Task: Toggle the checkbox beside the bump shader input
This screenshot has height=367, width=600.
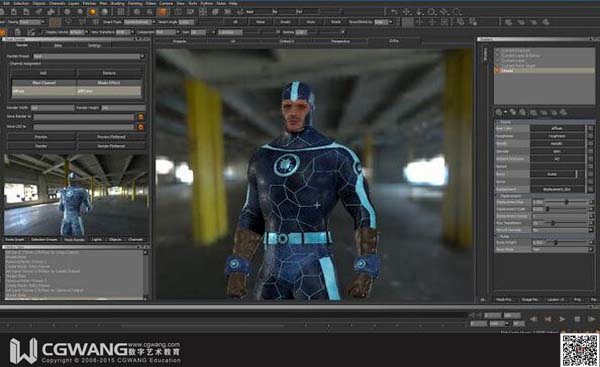Action: pos(590,174)
